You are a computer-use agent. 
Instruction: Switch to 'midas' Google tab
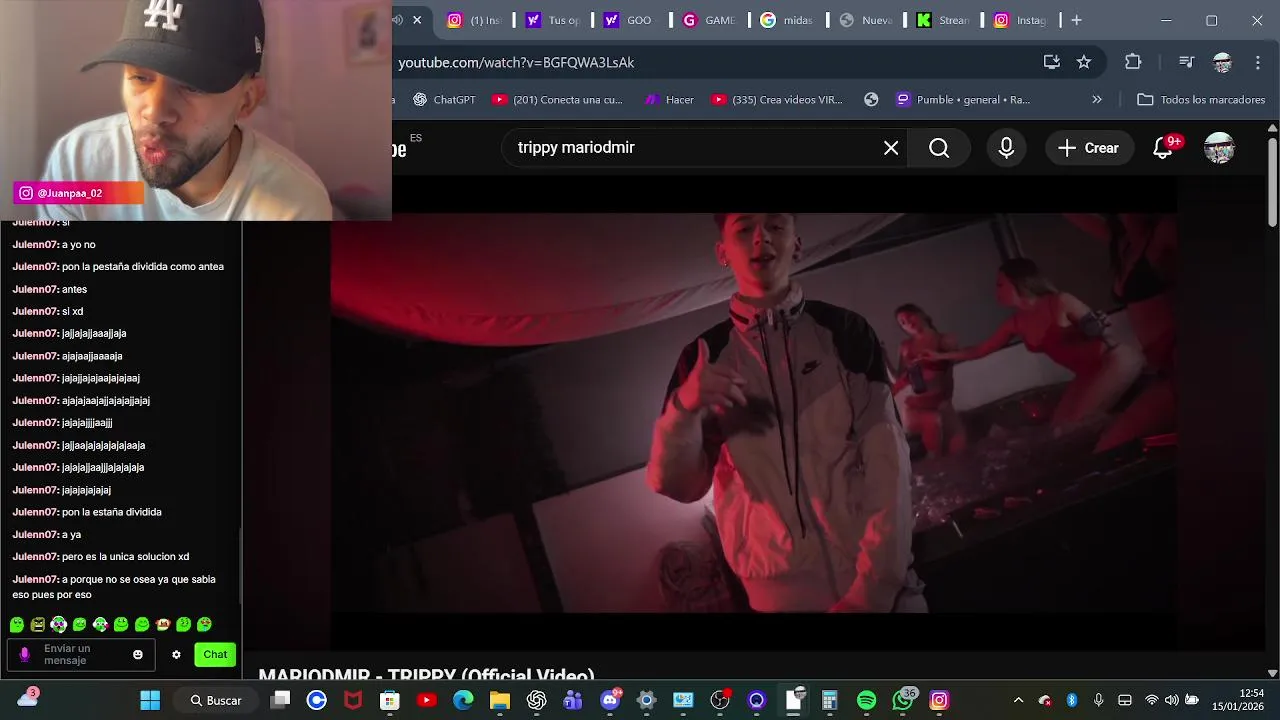787,20
